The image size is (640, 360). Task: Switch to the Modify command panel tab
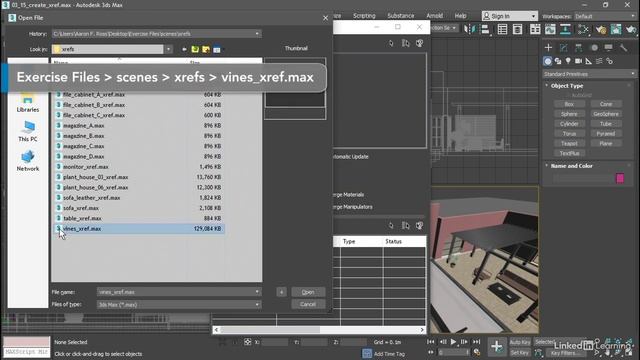pos(564,48)
